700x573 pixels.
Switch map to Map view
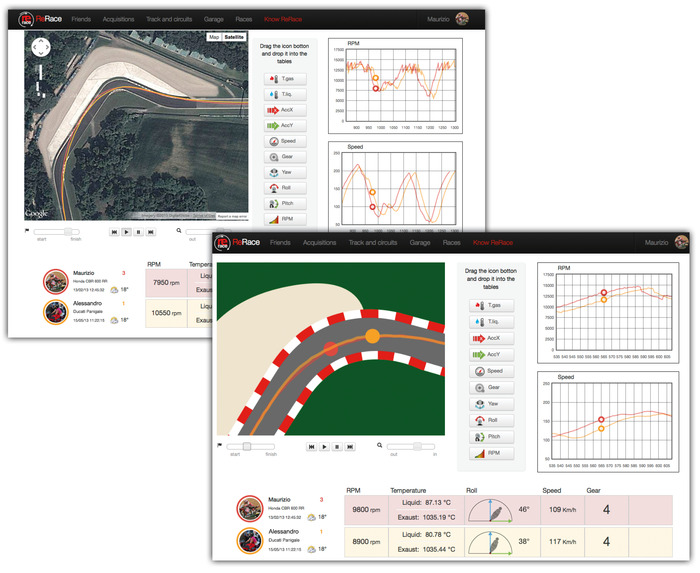[x=214, y=37]
